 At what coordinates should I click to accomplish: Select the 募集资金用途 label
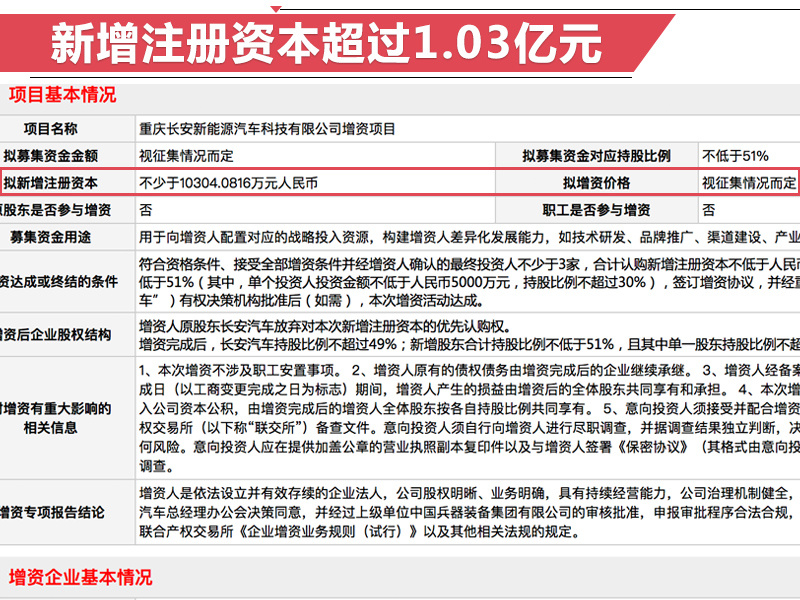pos(51,237)
